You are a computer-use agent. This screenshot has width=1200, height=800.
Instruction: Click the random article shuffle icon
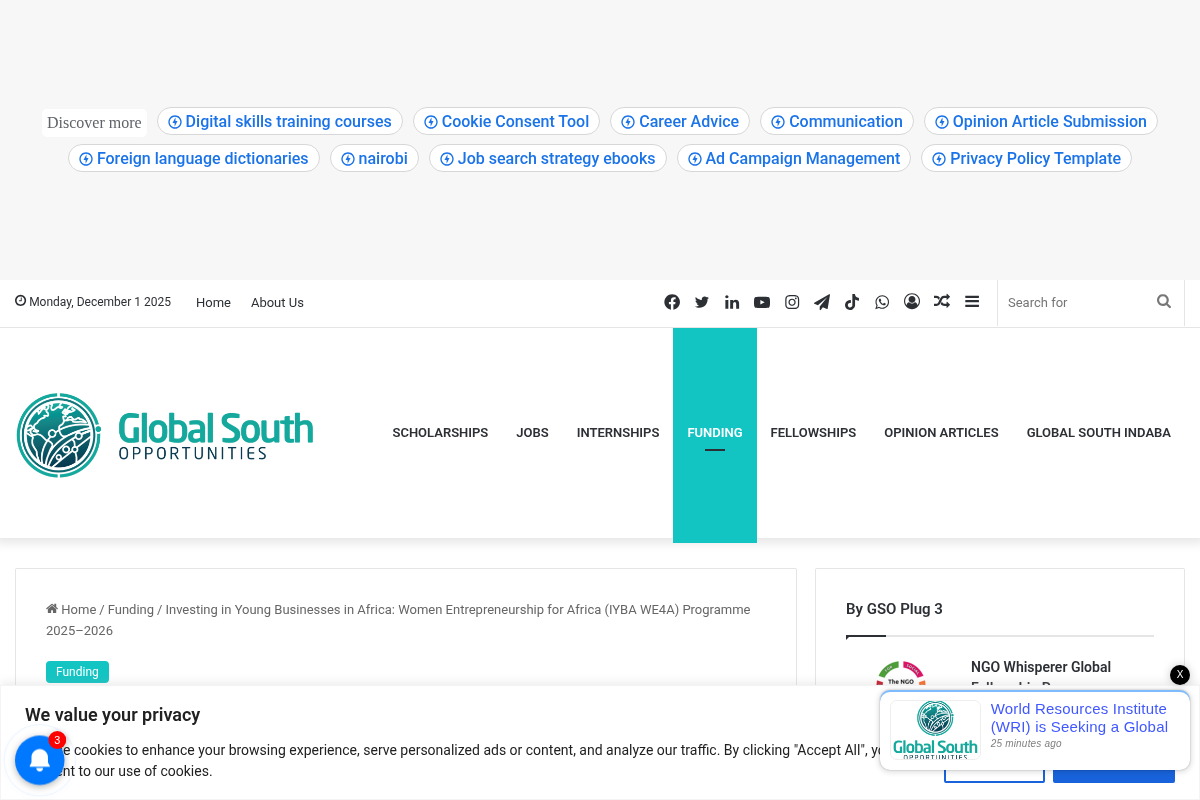click(942, 302)
